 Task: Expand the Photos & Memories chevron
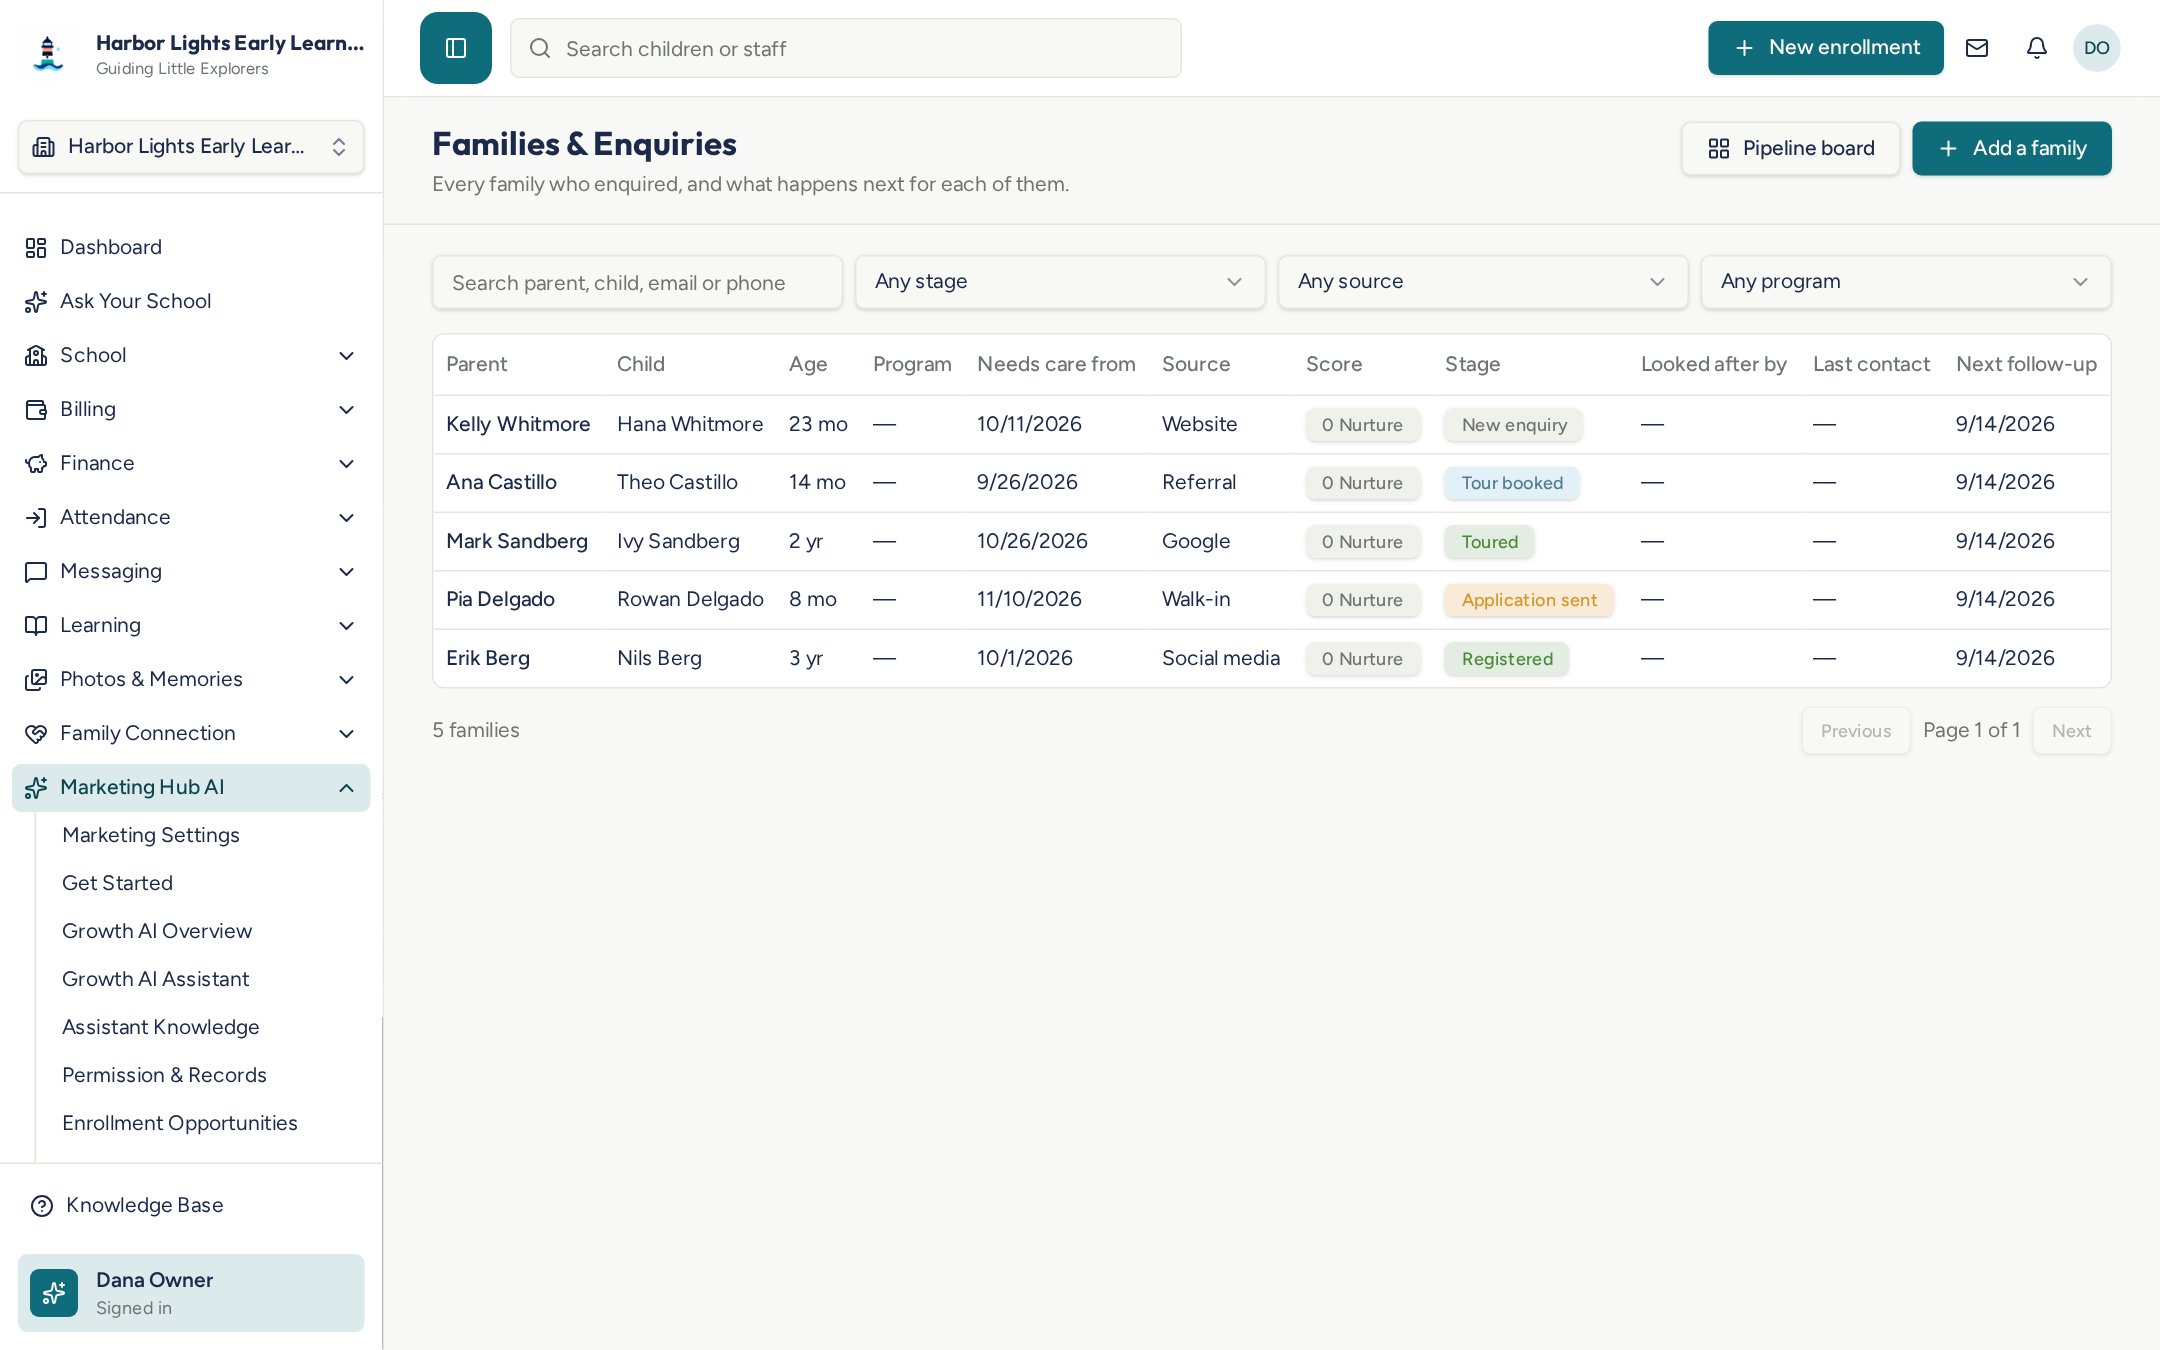(x=346, y=679)
